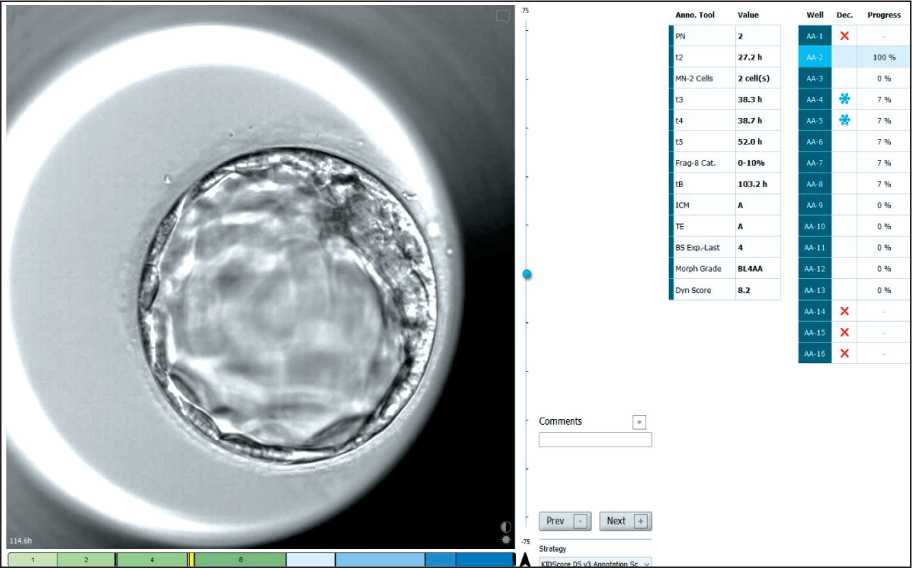Click the icon in the image's top-right corner
The width and height of the screenshot is (912, 569).
tap(503, 16)
